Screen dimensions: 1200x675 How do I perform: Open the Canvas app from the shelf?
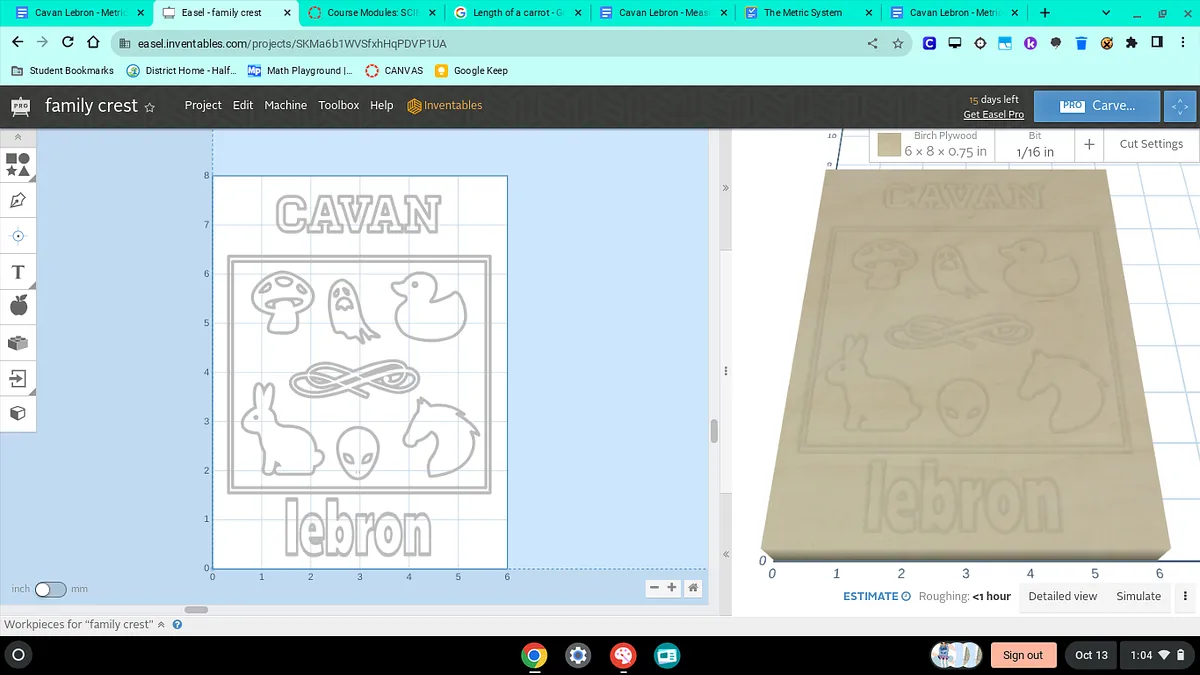coord(623,655)
